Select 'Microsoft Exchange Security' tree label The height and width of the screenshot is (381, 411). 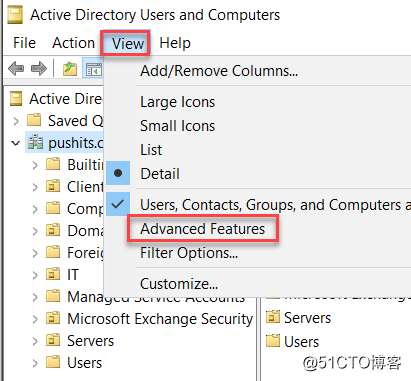(x=160, y=319)
